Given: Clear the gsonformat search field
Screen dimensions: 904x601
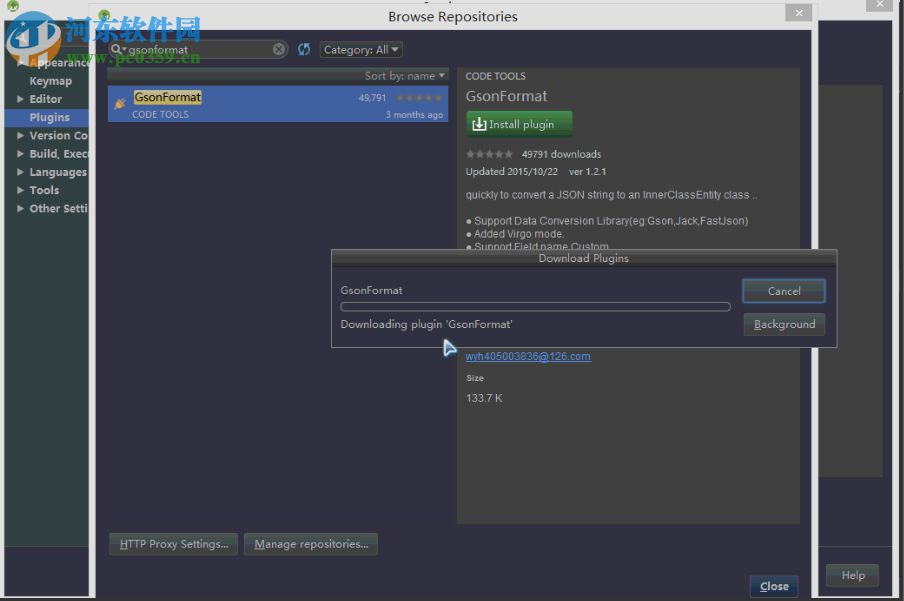Looking at the screenshot, I should tap(278, 50).
